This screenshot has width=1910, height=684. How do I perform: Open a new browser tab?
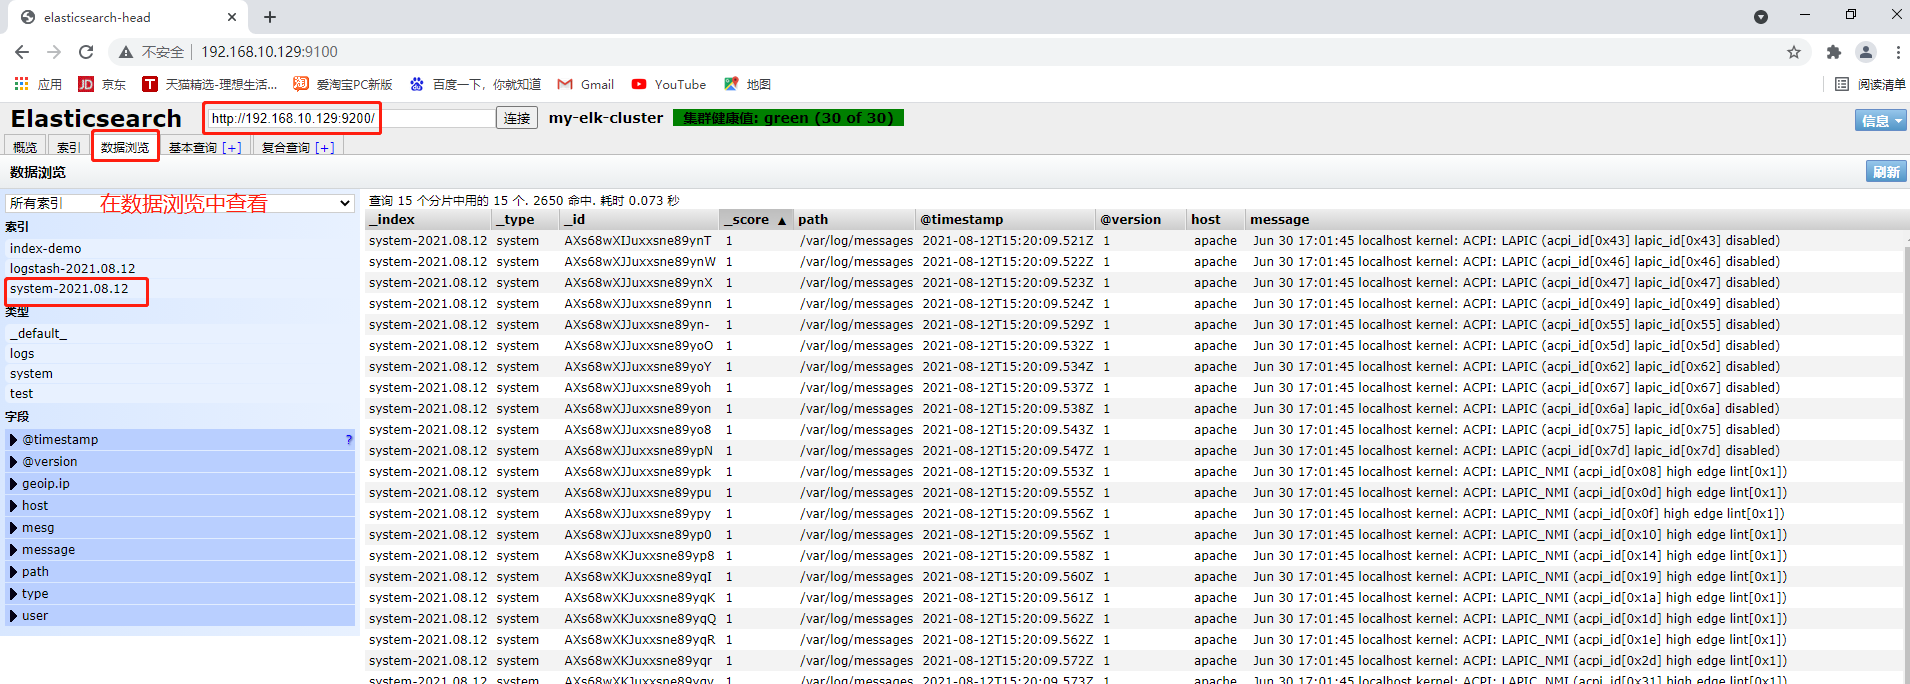pos(270,17)
